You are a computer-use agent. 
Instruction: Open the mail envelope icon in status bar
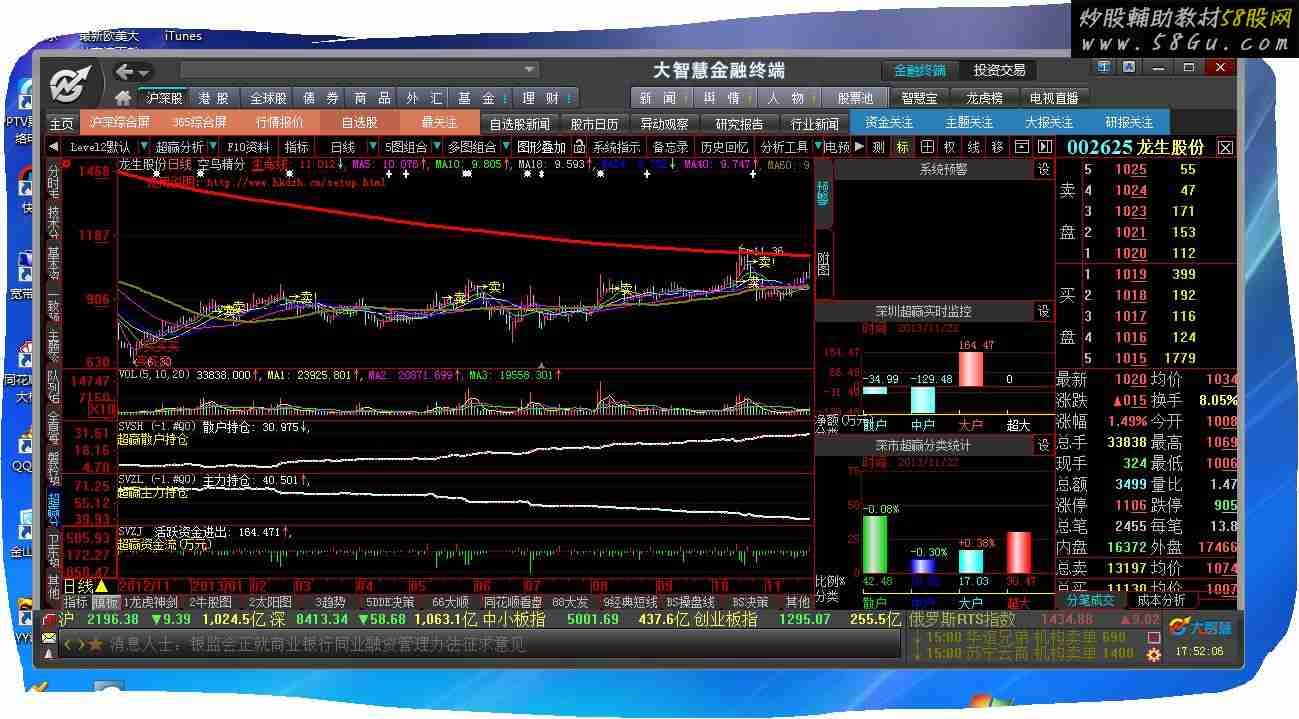coord(49,637)
